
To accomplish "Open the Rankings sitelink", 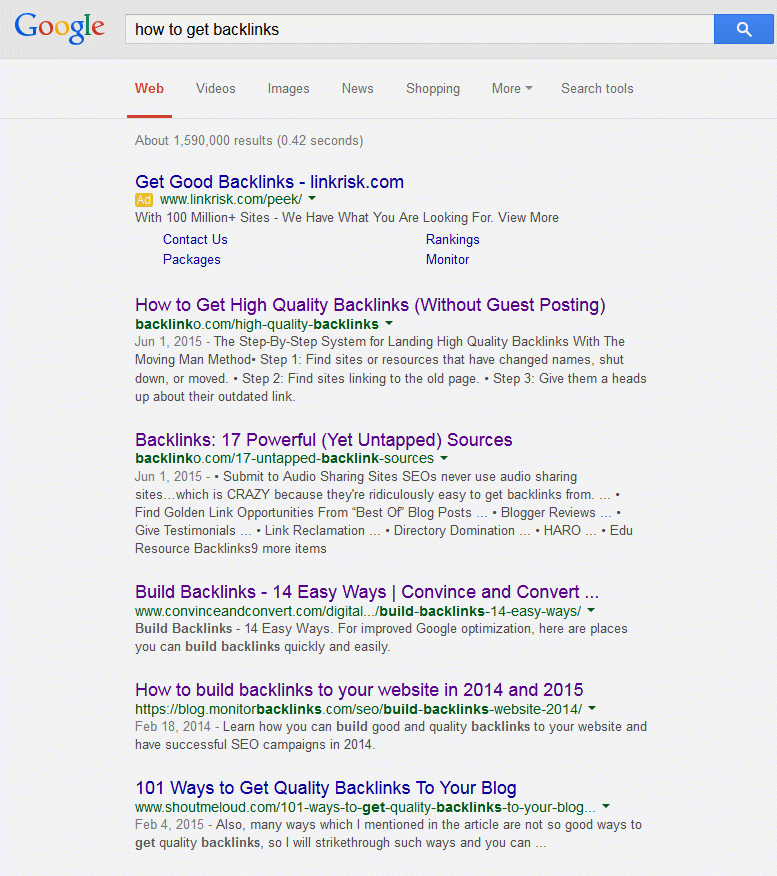I will coord(452,240).
